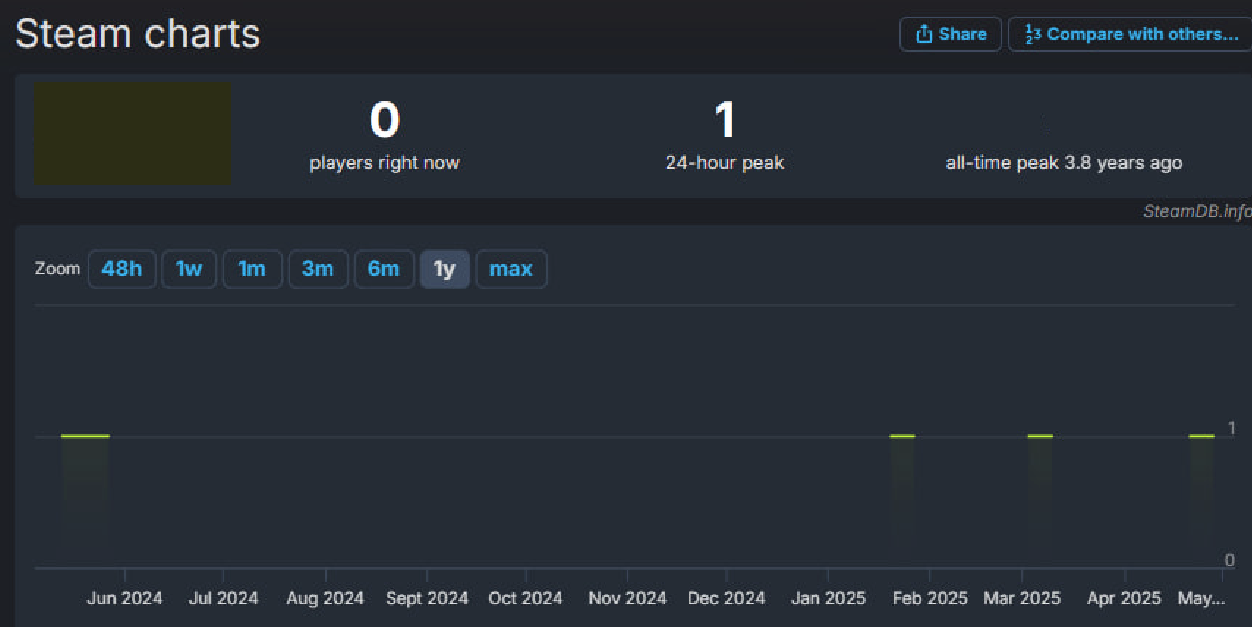
Task: Click 'all-time peak 3.8 years ago'
Action: (1064, 163)
